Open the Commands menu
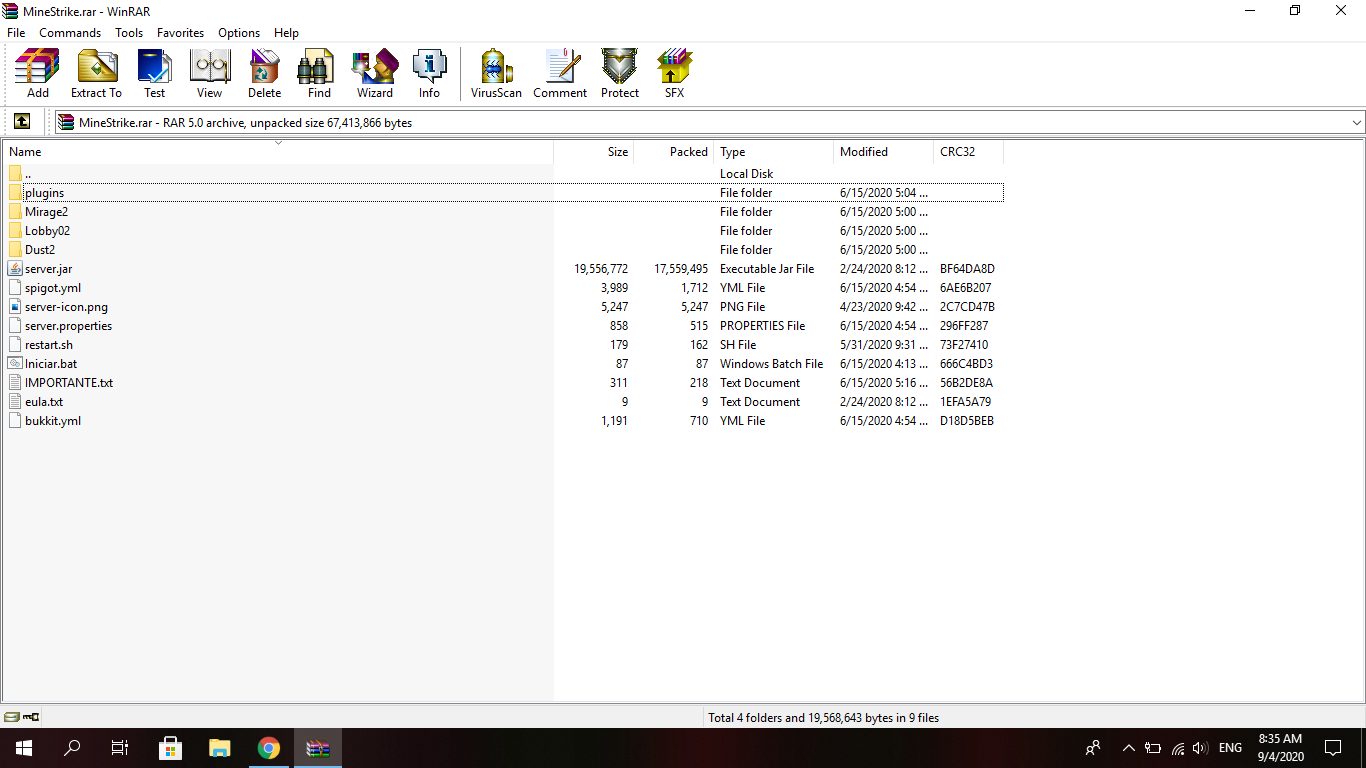 tap(70, 33)
